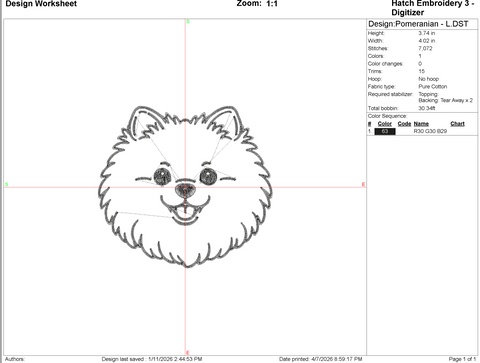This screenshot has height=363, width=480.
Task: Click the black color swatch numbered 63
Action: (385, 131)
